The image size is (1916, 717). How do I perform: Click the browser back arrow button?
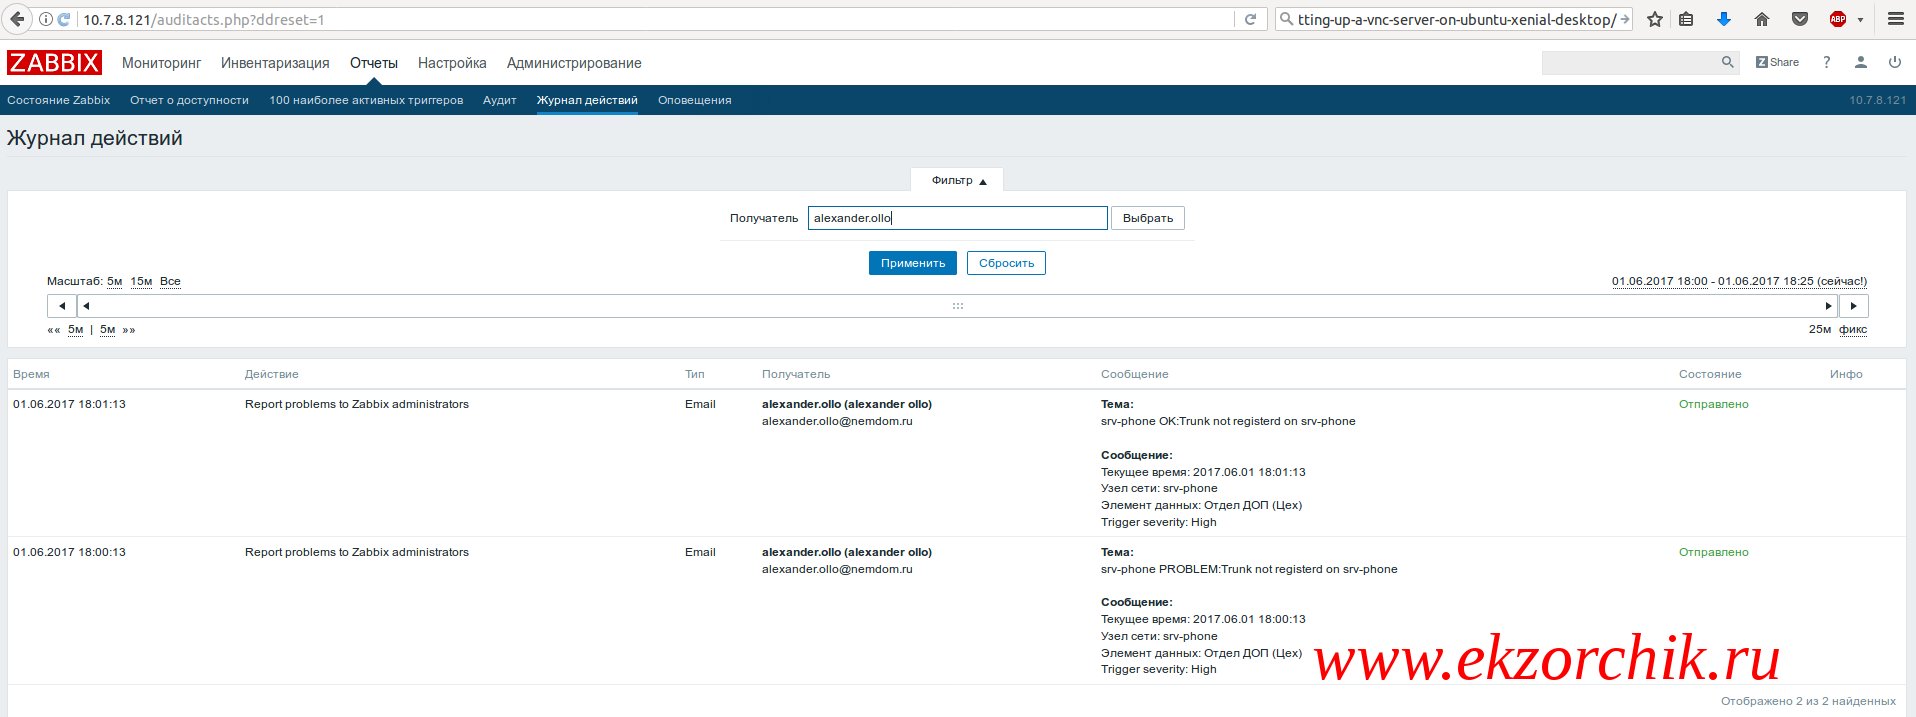tap(17, 19)
